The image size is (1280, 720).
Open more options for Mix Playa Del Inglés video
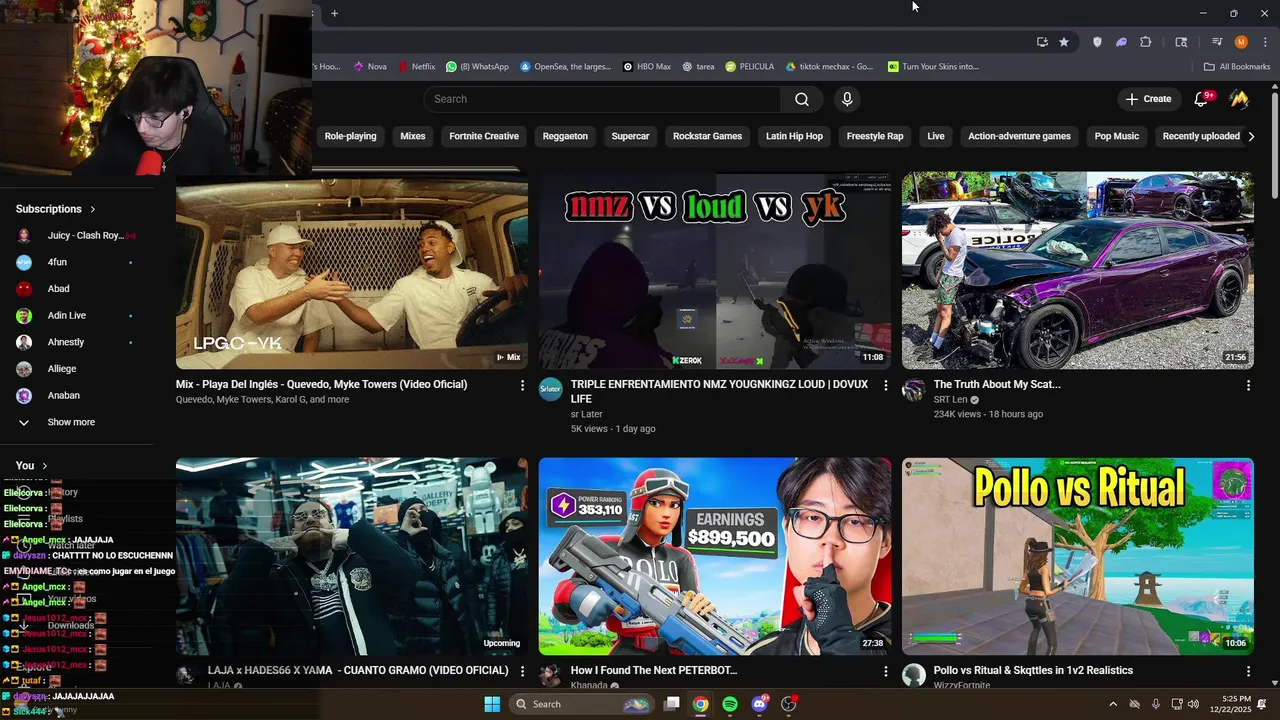pos(522,385)
